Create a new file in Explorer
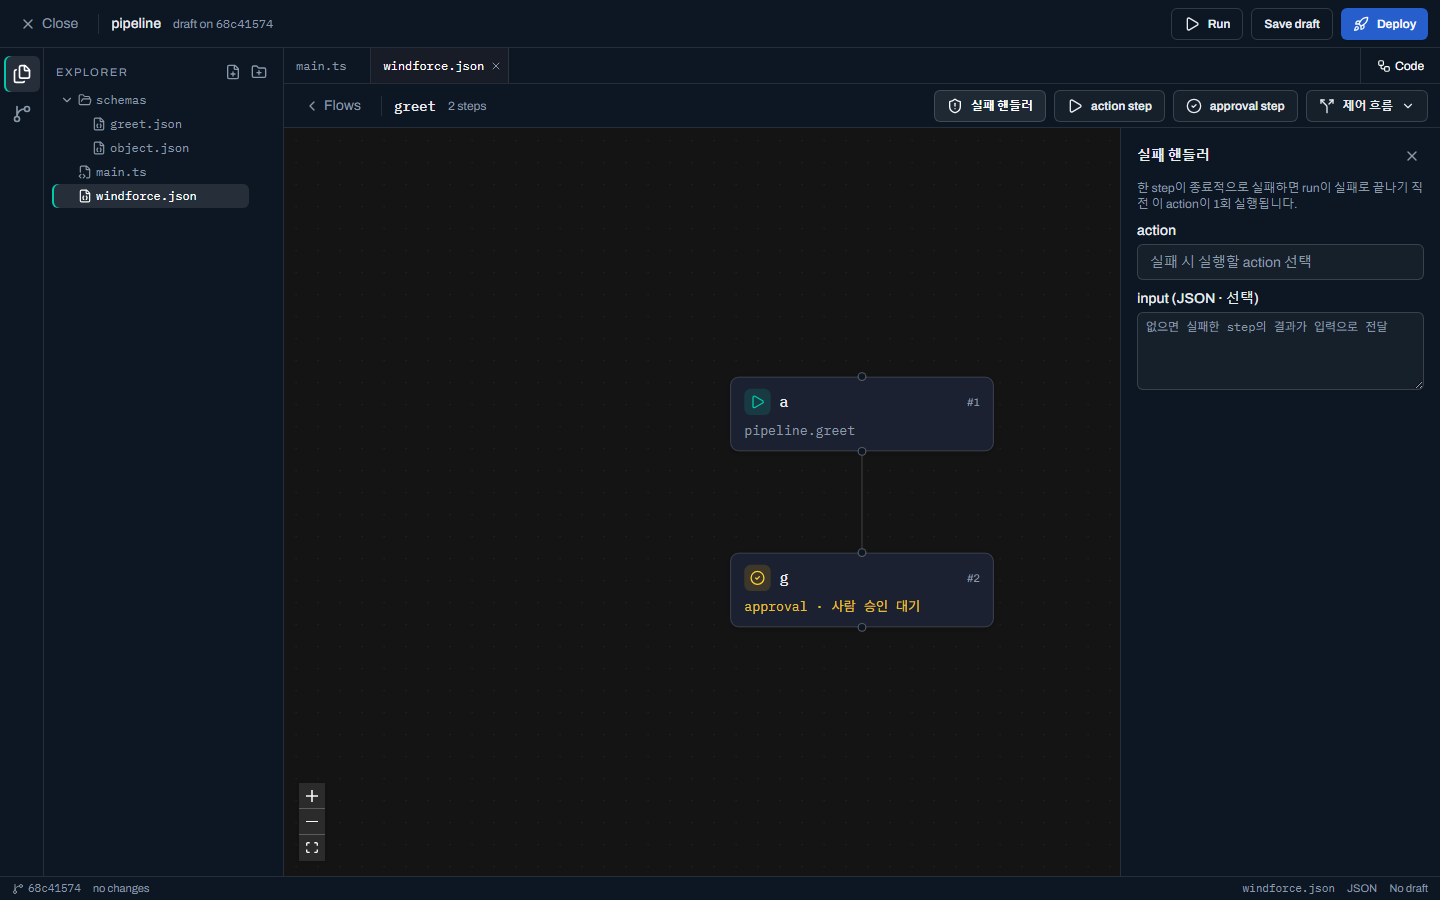The height and width of the screenshot is (900, 1440). click(x=233, y=72)
